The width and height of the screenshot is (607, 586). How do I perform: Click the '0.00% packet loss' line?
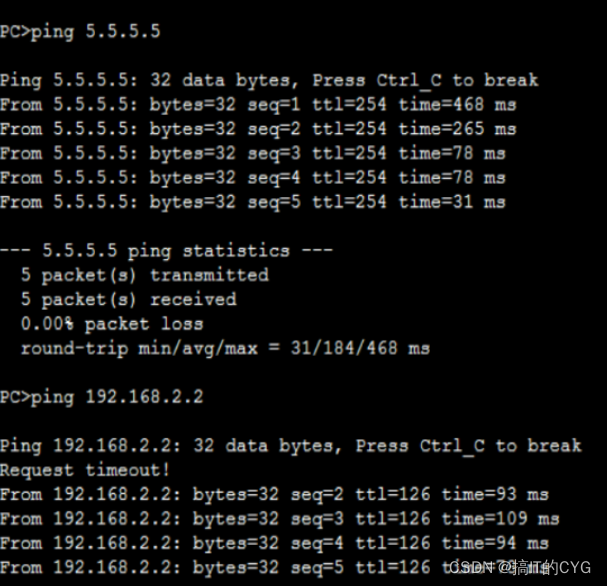112,324
